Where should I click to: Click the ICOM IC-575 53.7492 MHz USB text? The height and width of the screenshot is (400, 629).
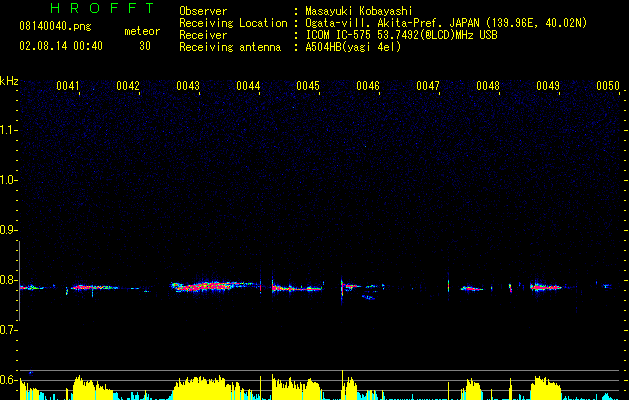pos(402,35)
